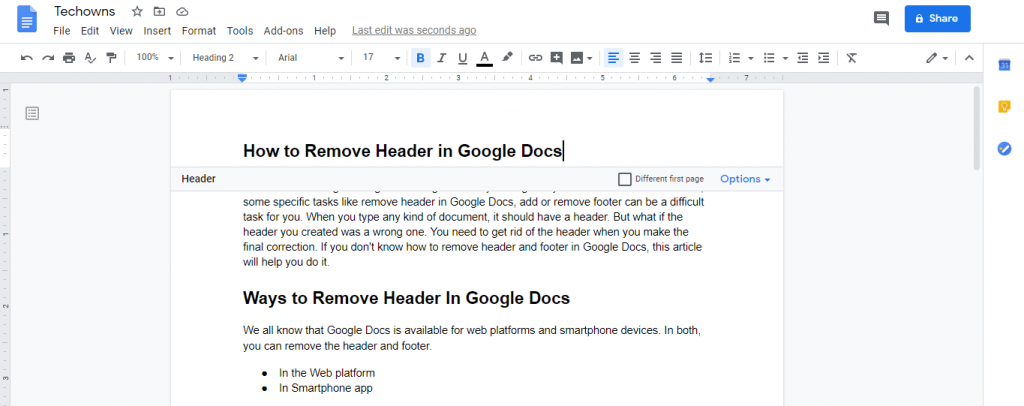This screenshot has width=1024, height=406.
Task: Decrease indent of the paragraph
Action: (803, 58)
